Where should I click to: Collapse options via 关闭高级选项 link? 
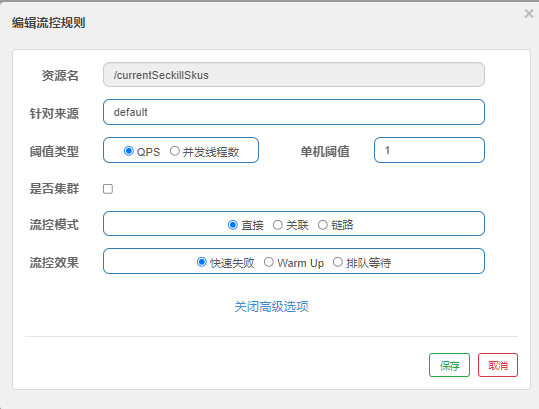click(x=271, y=307)
